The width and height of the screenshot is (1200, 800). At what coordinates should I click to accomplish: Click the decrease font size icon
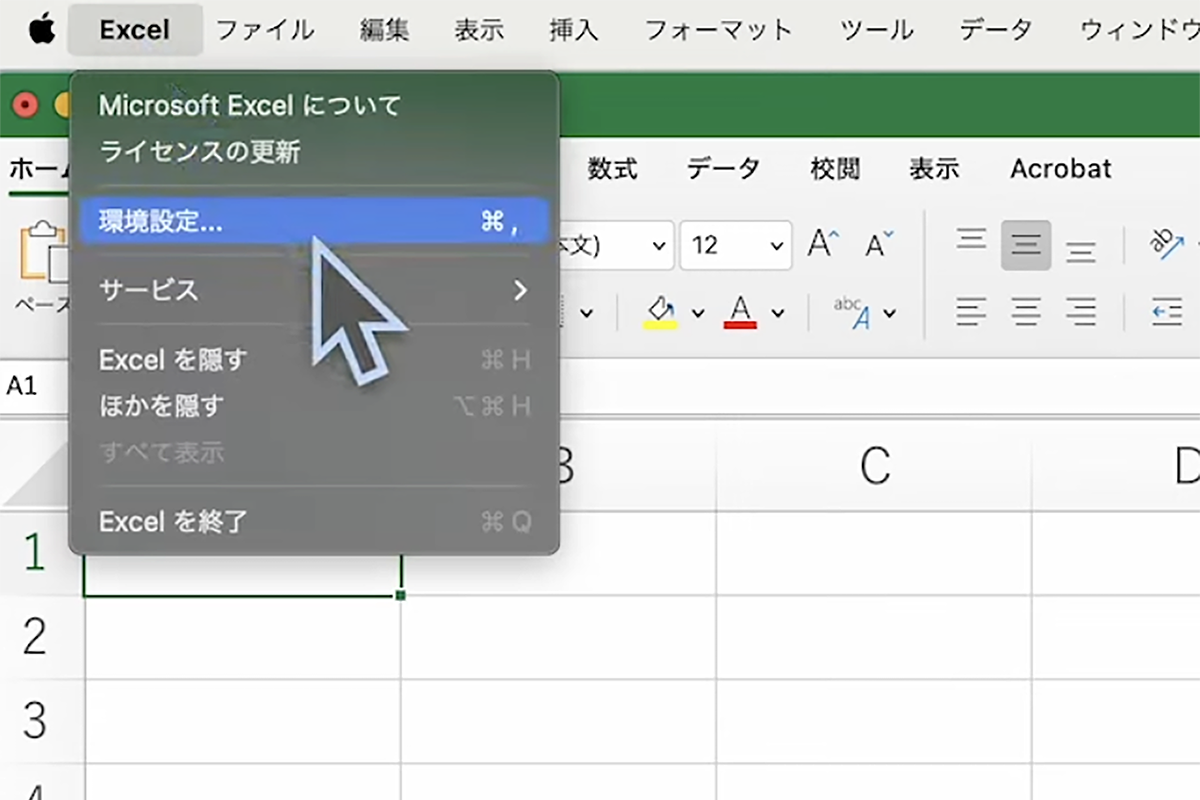coord(880,245)
